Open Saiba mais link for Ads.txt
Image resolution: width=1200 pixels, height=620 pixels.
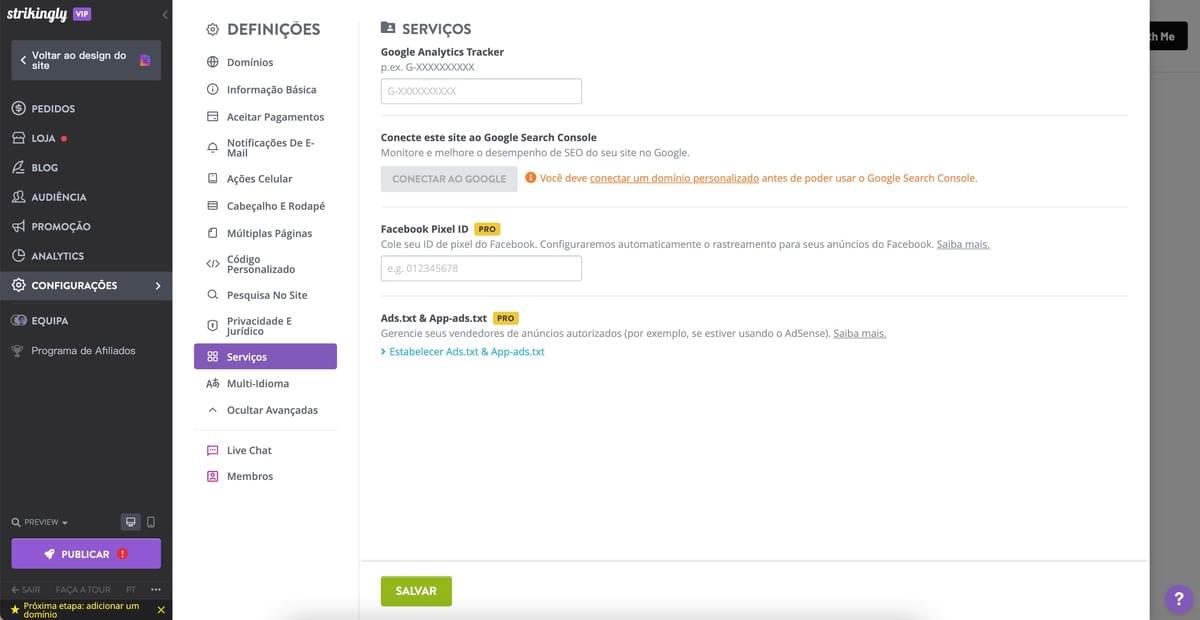[x=860, y=333]
